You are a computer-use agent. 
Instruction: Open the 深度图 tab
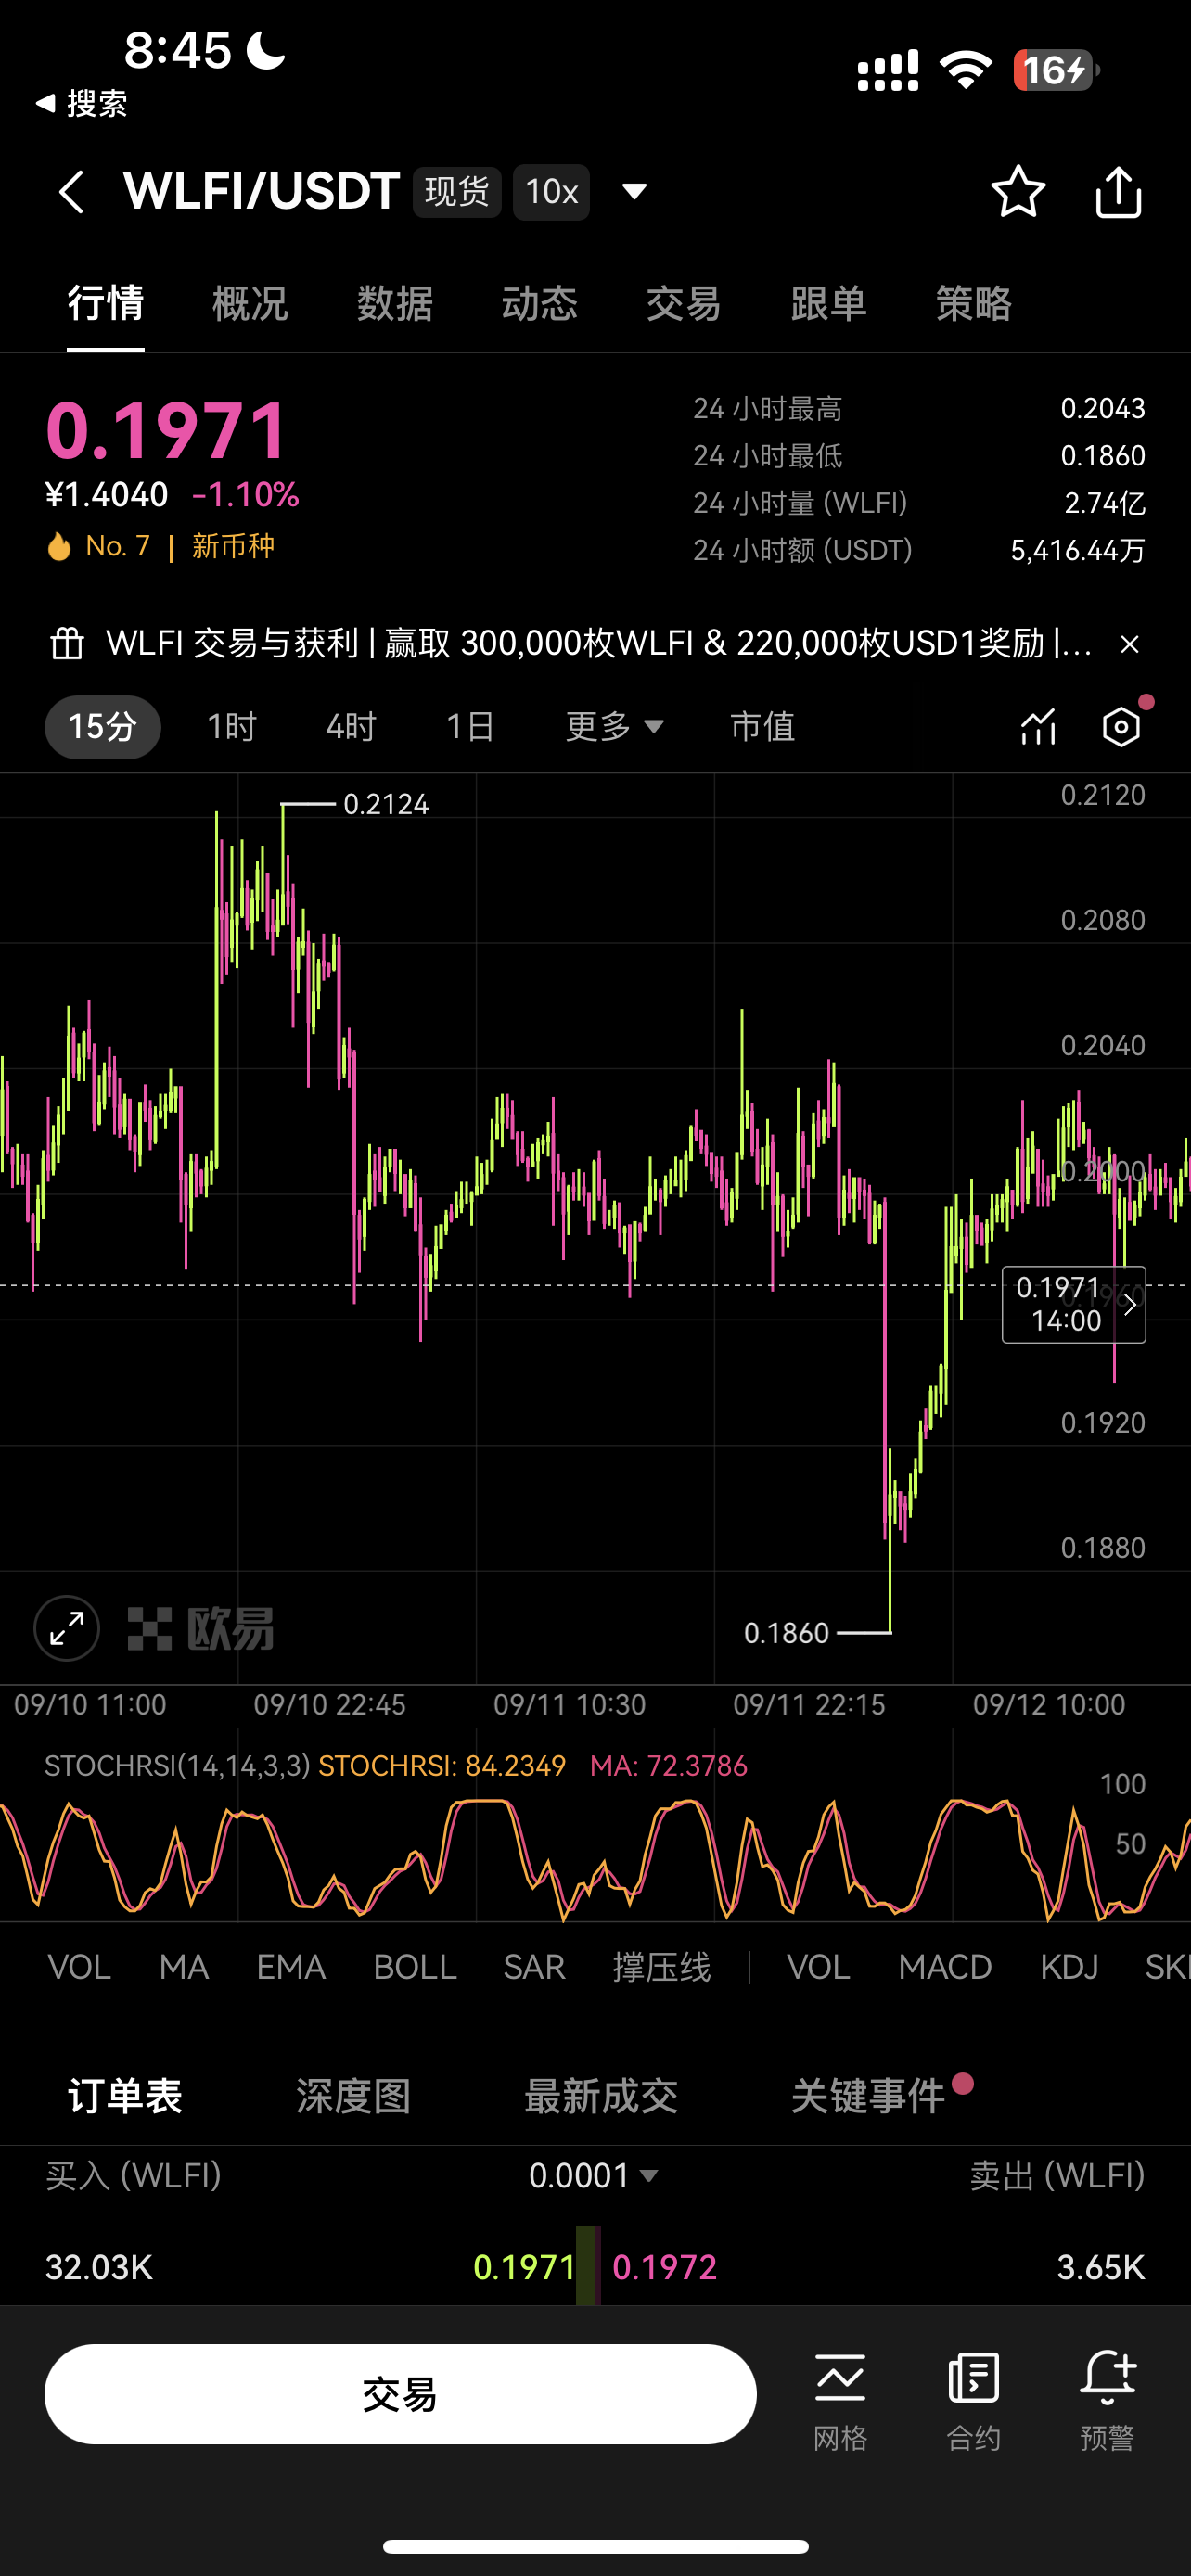[353, 2096]
